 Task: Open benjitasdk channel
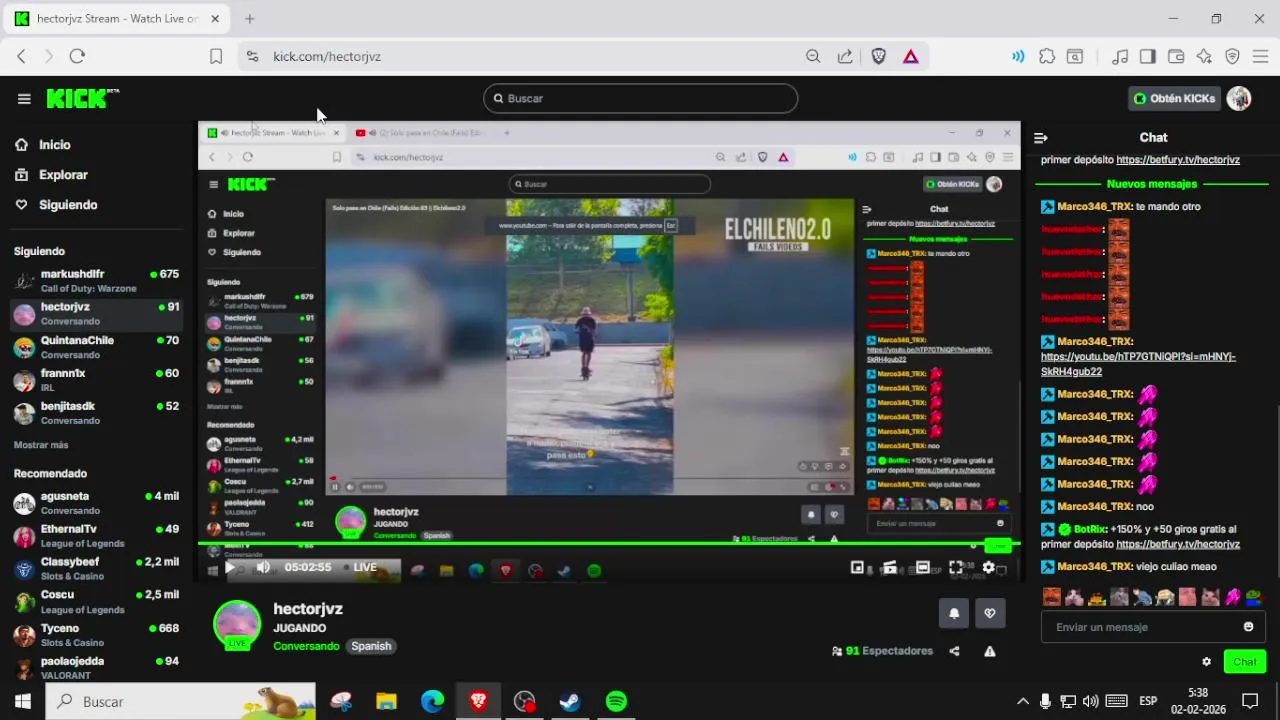[96, 413]
